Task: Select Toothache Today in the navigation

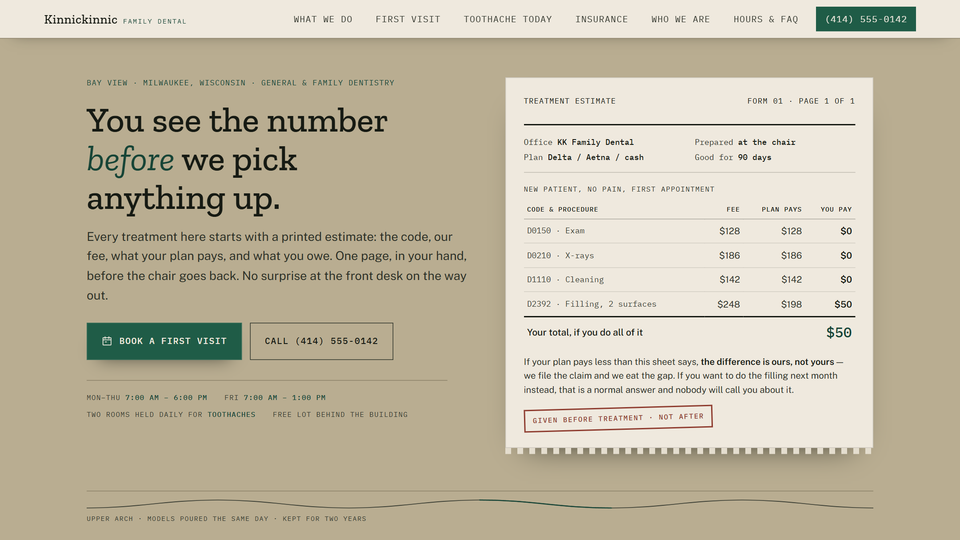Action: [508, 20]
